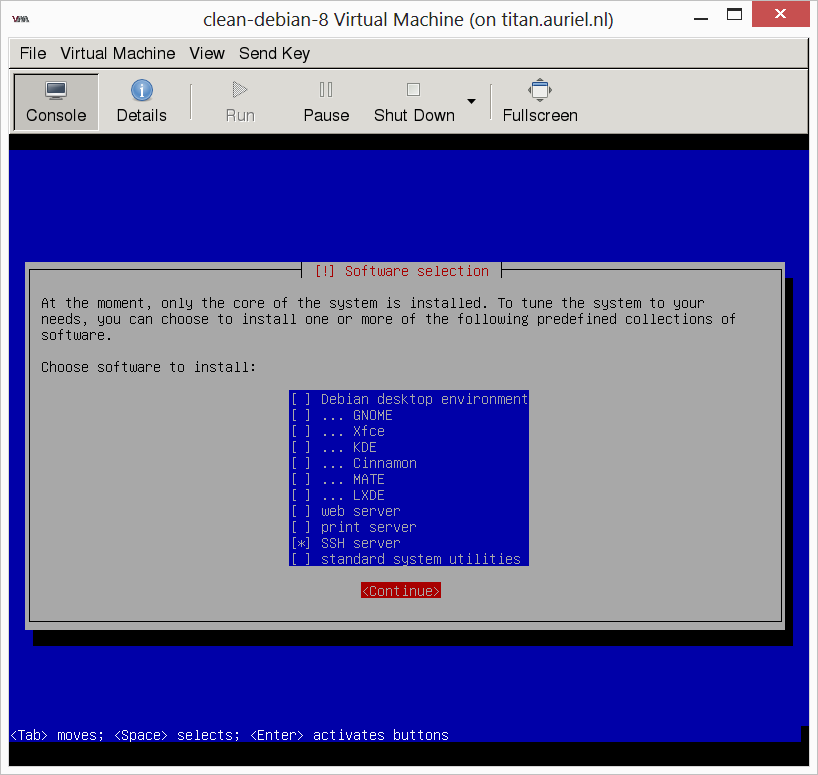Check the standard system utilities option

(301, 559)
